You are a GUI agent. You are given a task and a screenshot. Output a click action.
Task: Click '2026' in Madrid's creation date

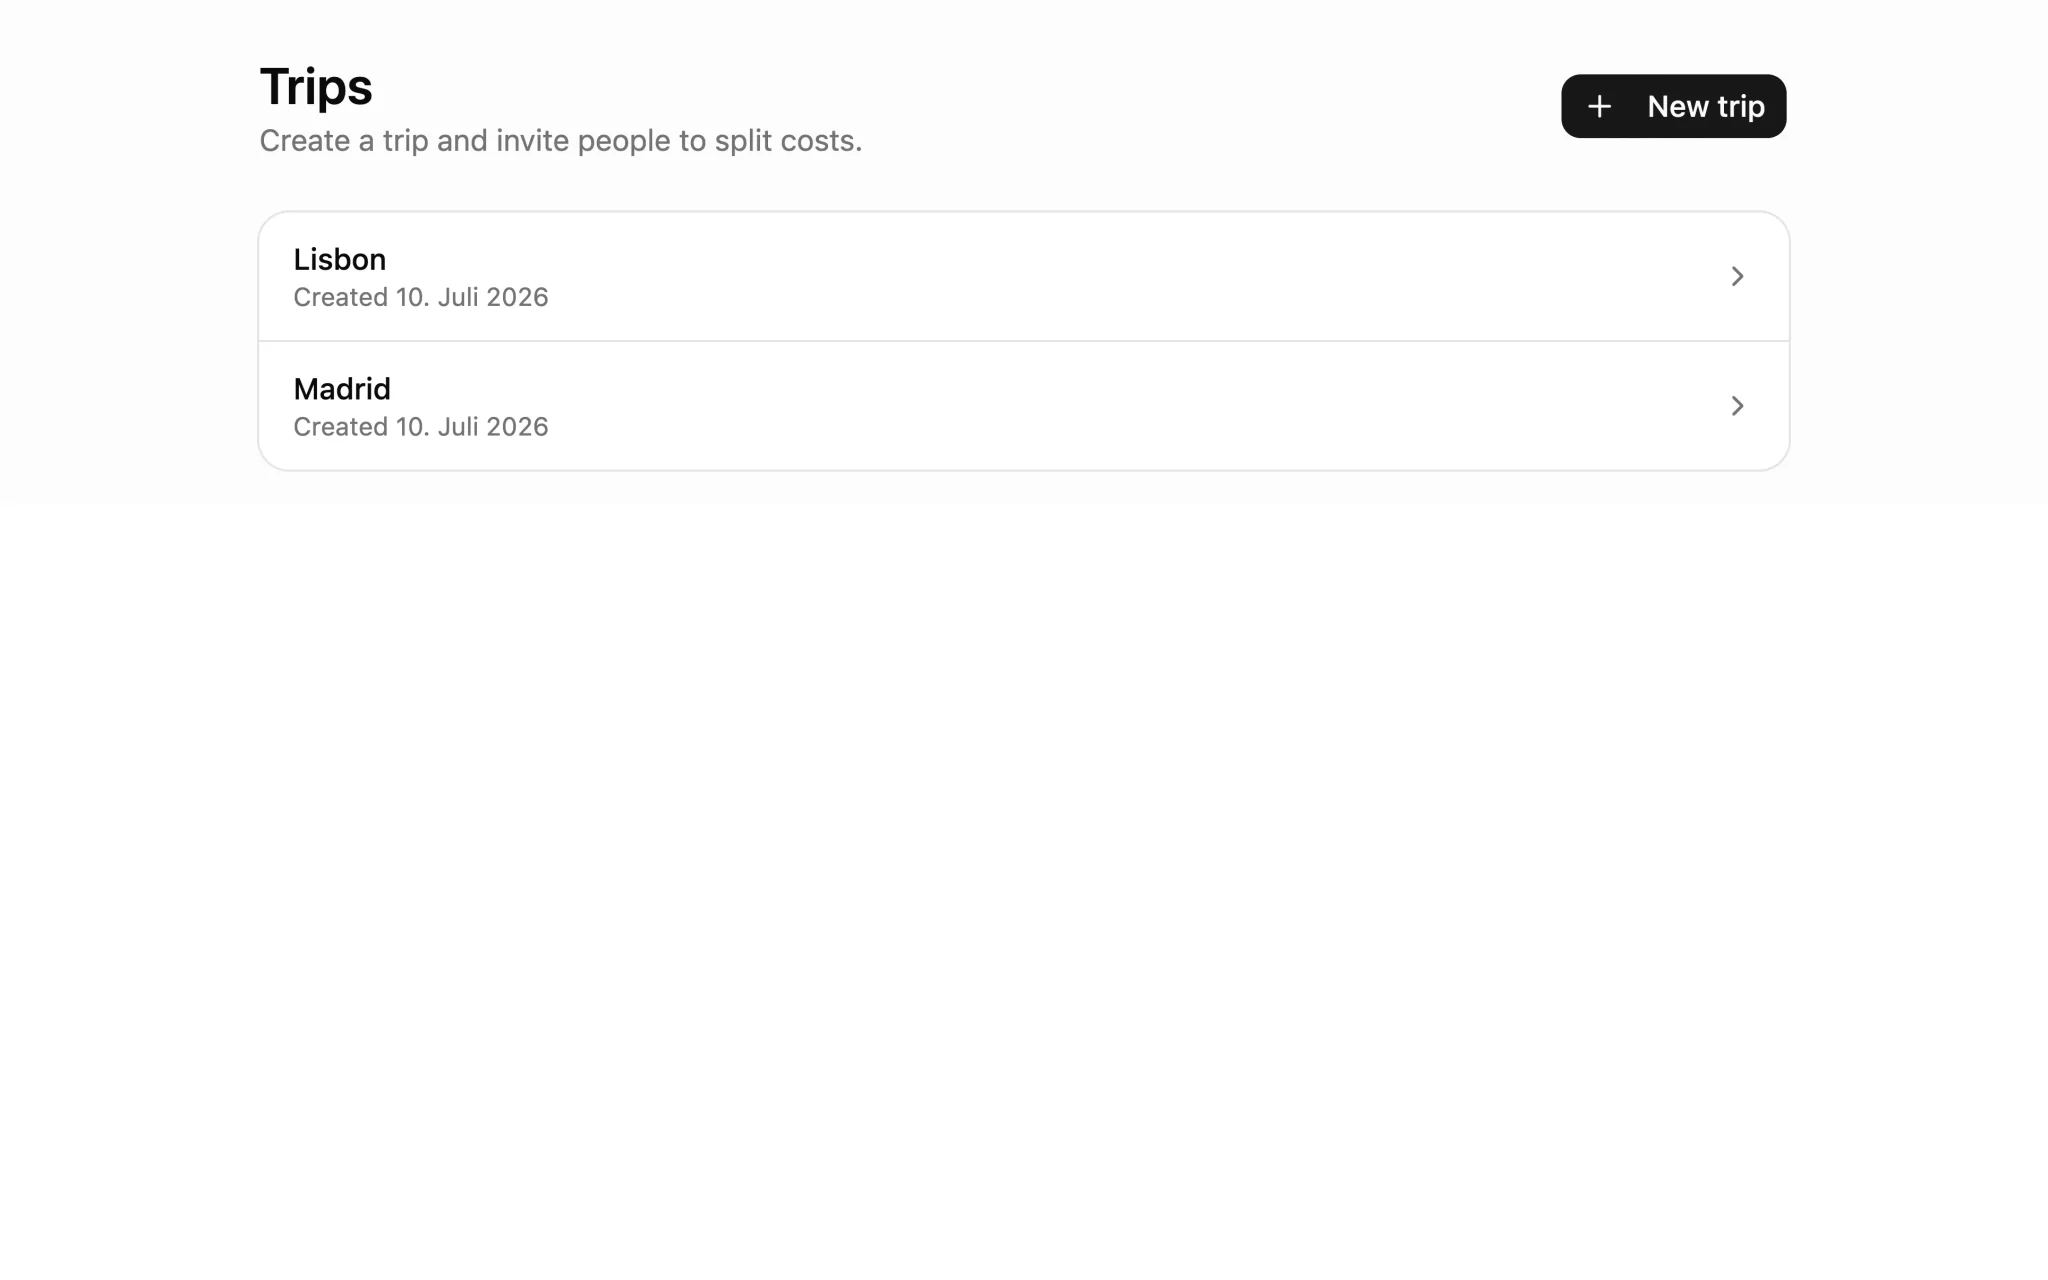tap(517, 427)
